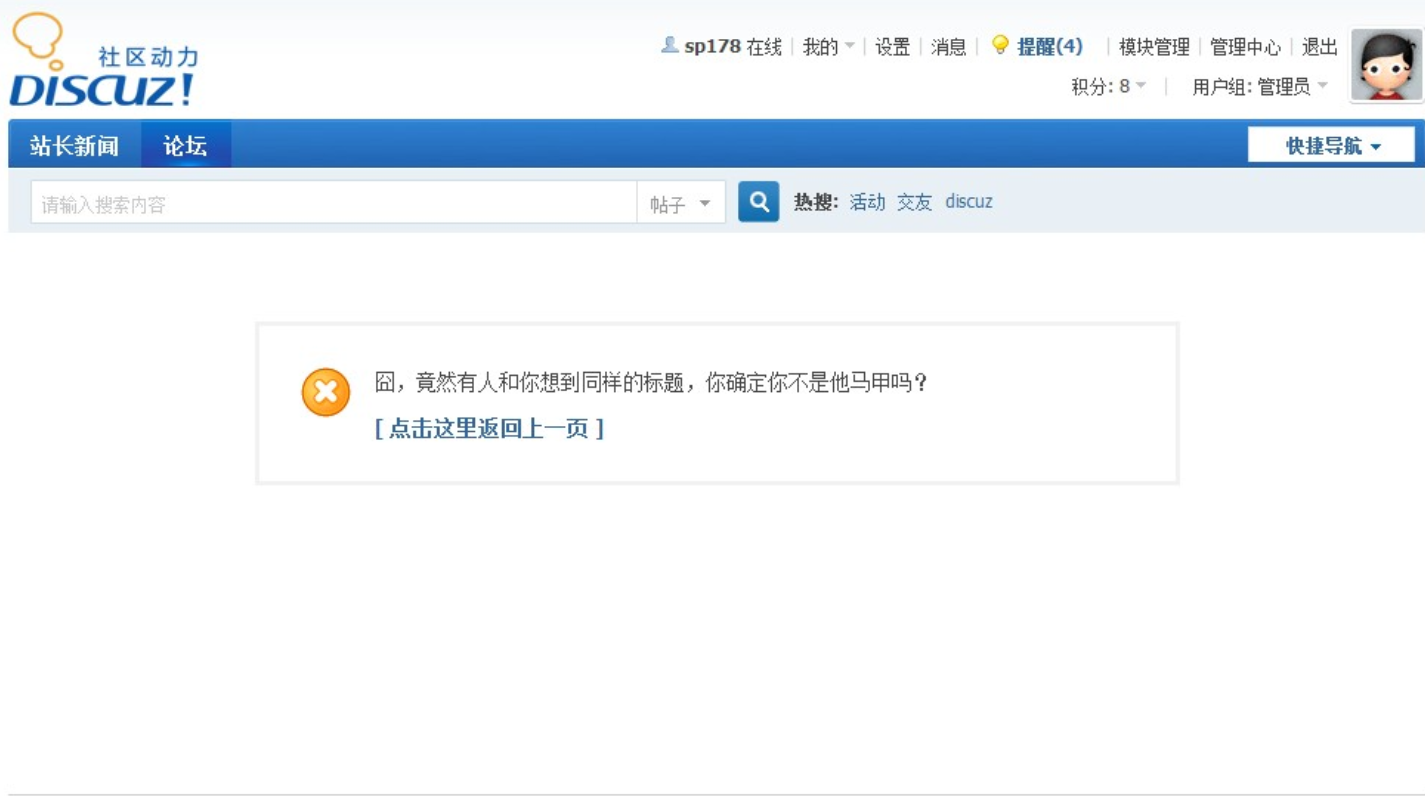Image resolution: width=1425 pixels, height=797 pixels.
Task: Expand the 用户组: 管理员 dropdown
Action: pos(1260,87)
